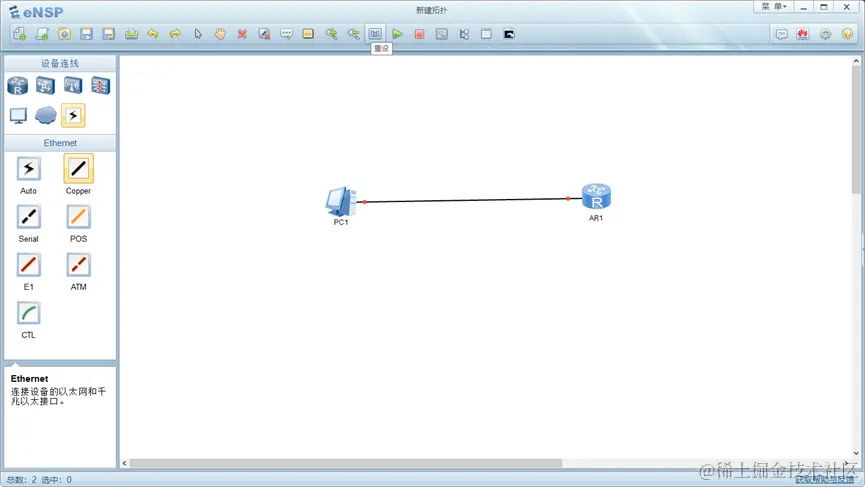
Task: Open the help question mark icon
Action: point(847,34)
